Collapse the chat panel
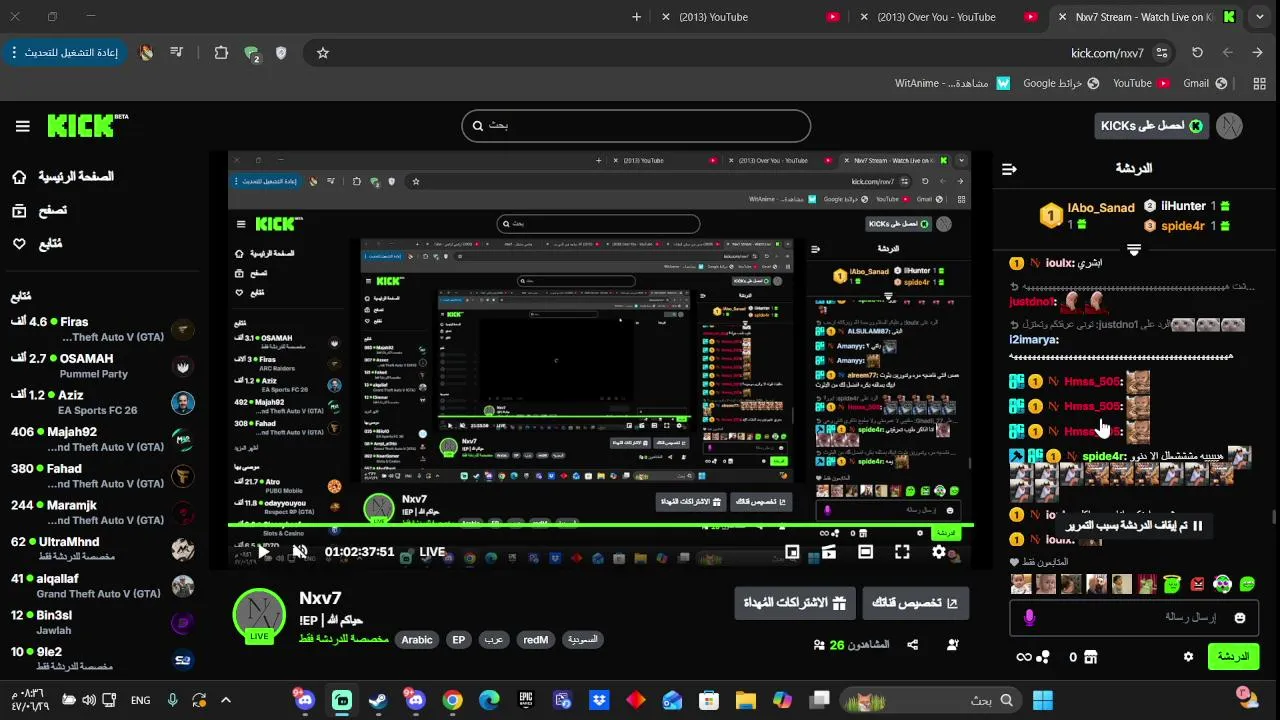The image size is (1280, 720). click(x=1009, y=169)
